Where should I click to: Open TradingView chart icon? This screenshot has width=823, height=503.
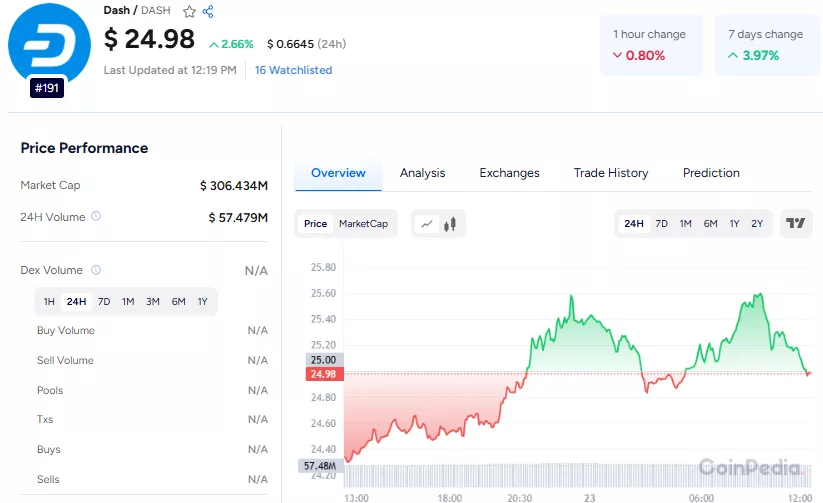(x=796, y=224)
